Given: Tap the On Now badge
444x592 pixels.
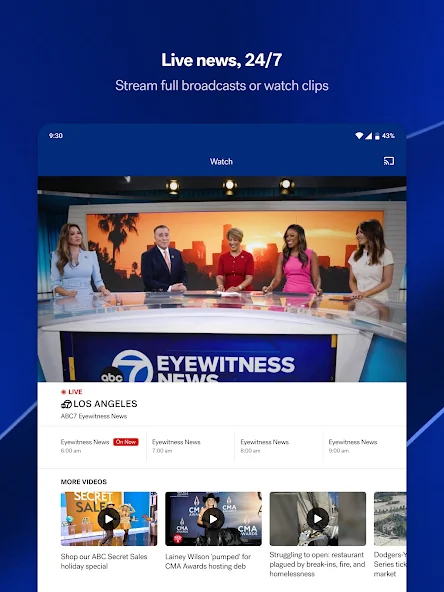Looking at the screenshot, I should click(x=126, y=442).
